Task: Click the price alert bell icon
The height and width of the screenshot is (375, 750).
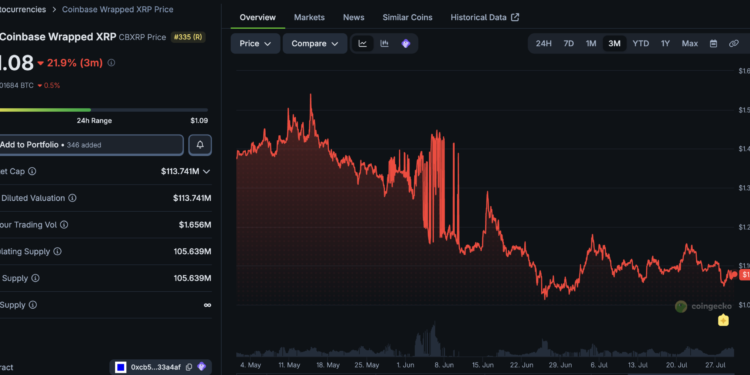Action: 200,145
